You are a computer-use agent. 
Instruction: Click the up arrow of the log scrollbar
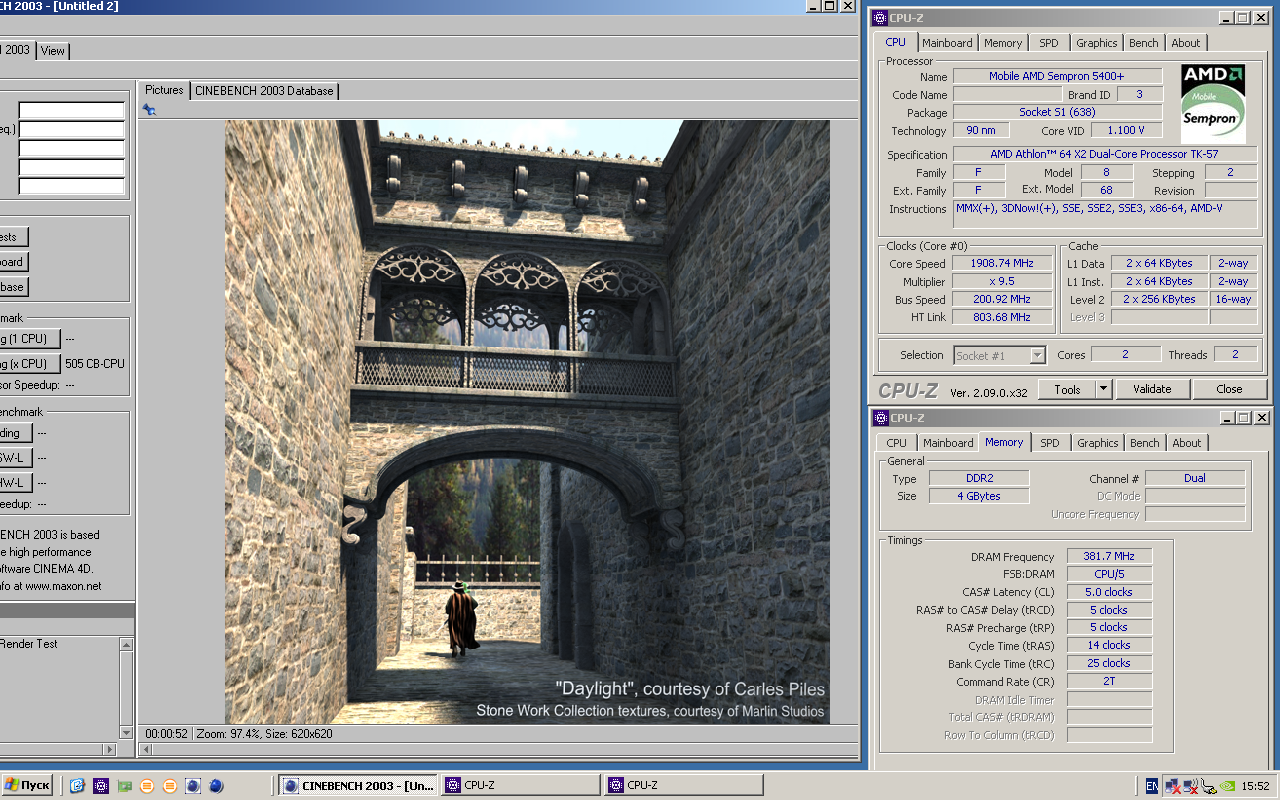(126, 646)
